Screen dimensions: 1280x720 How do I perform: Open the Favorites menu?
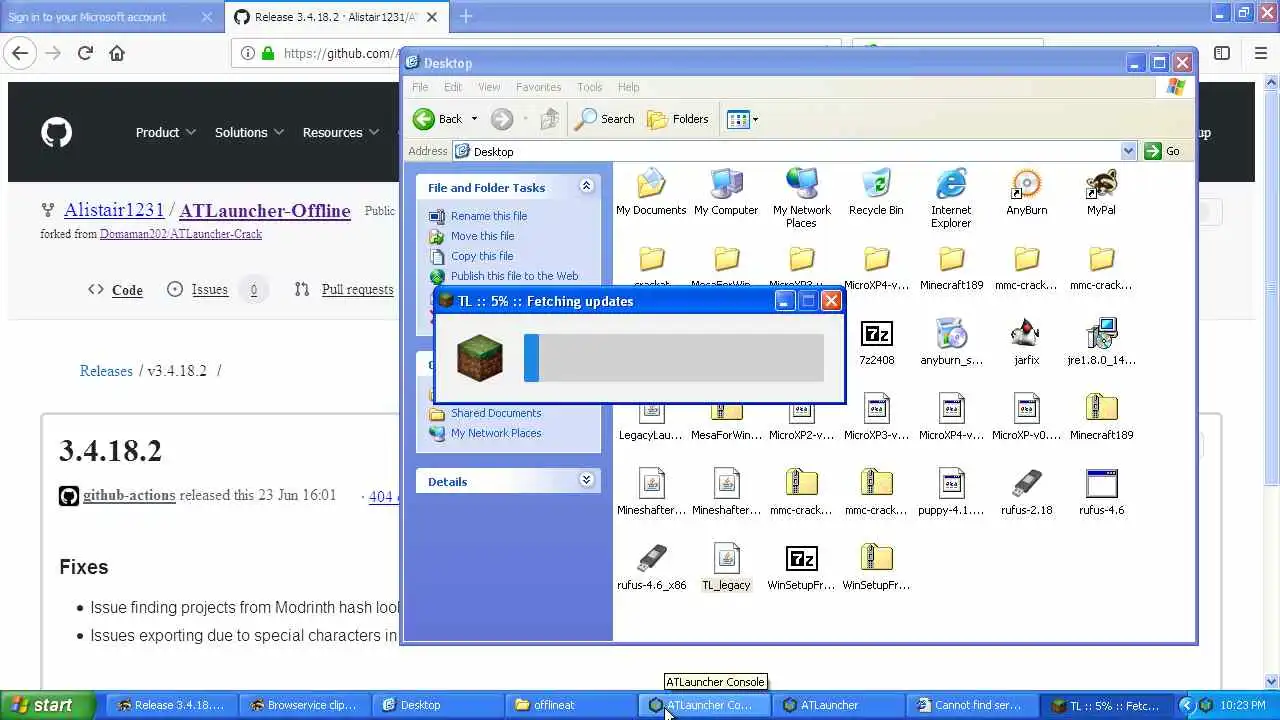point(538,87)
